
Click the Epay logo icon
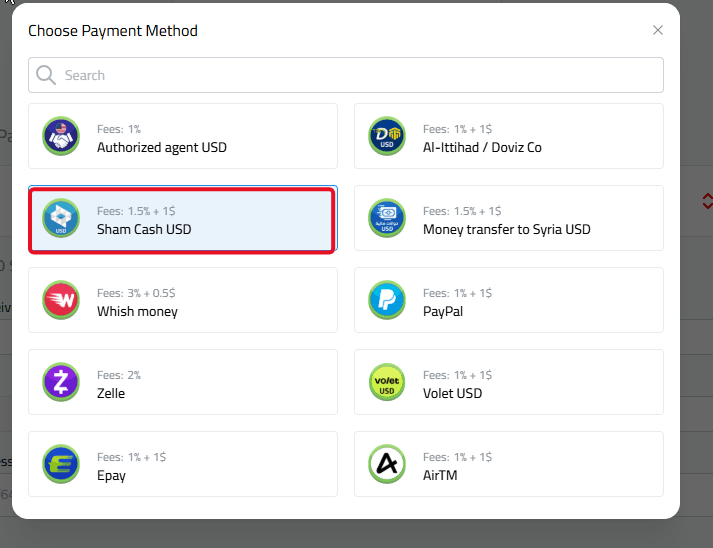(x=61, y=464)
